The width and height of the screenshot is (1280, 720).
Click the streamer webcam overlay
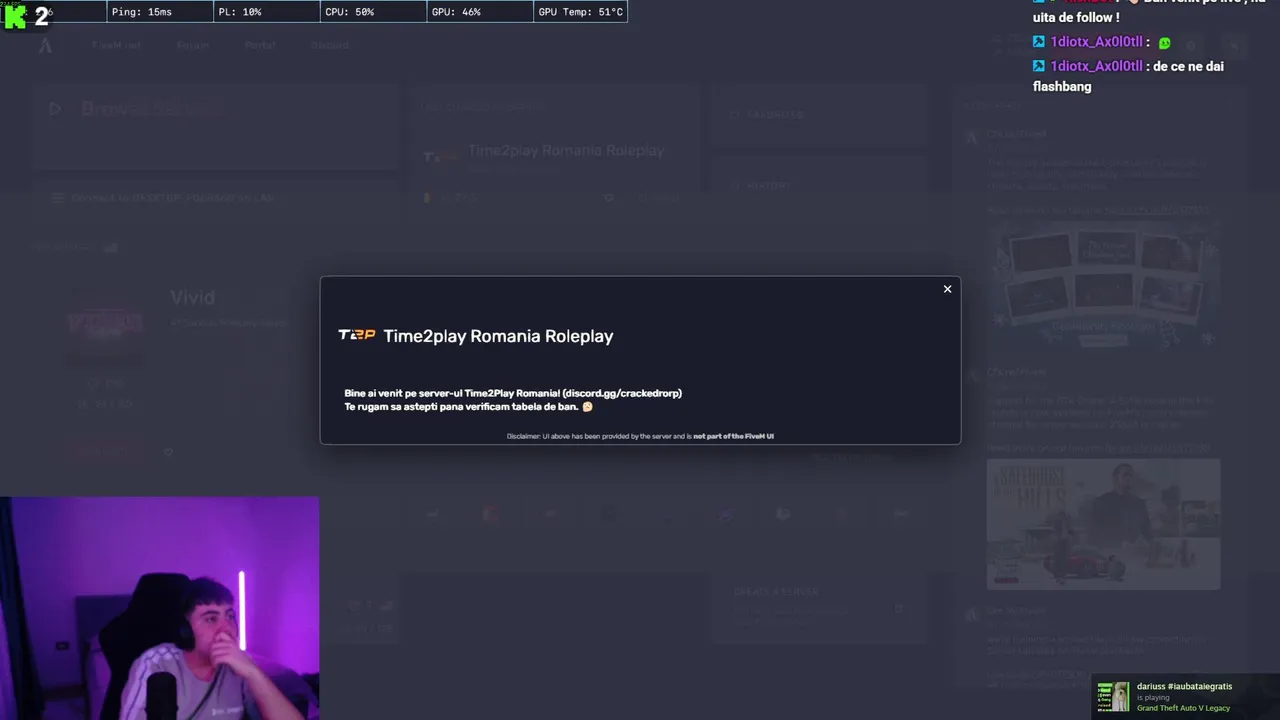pyautogui.click(x=160, y=608)
